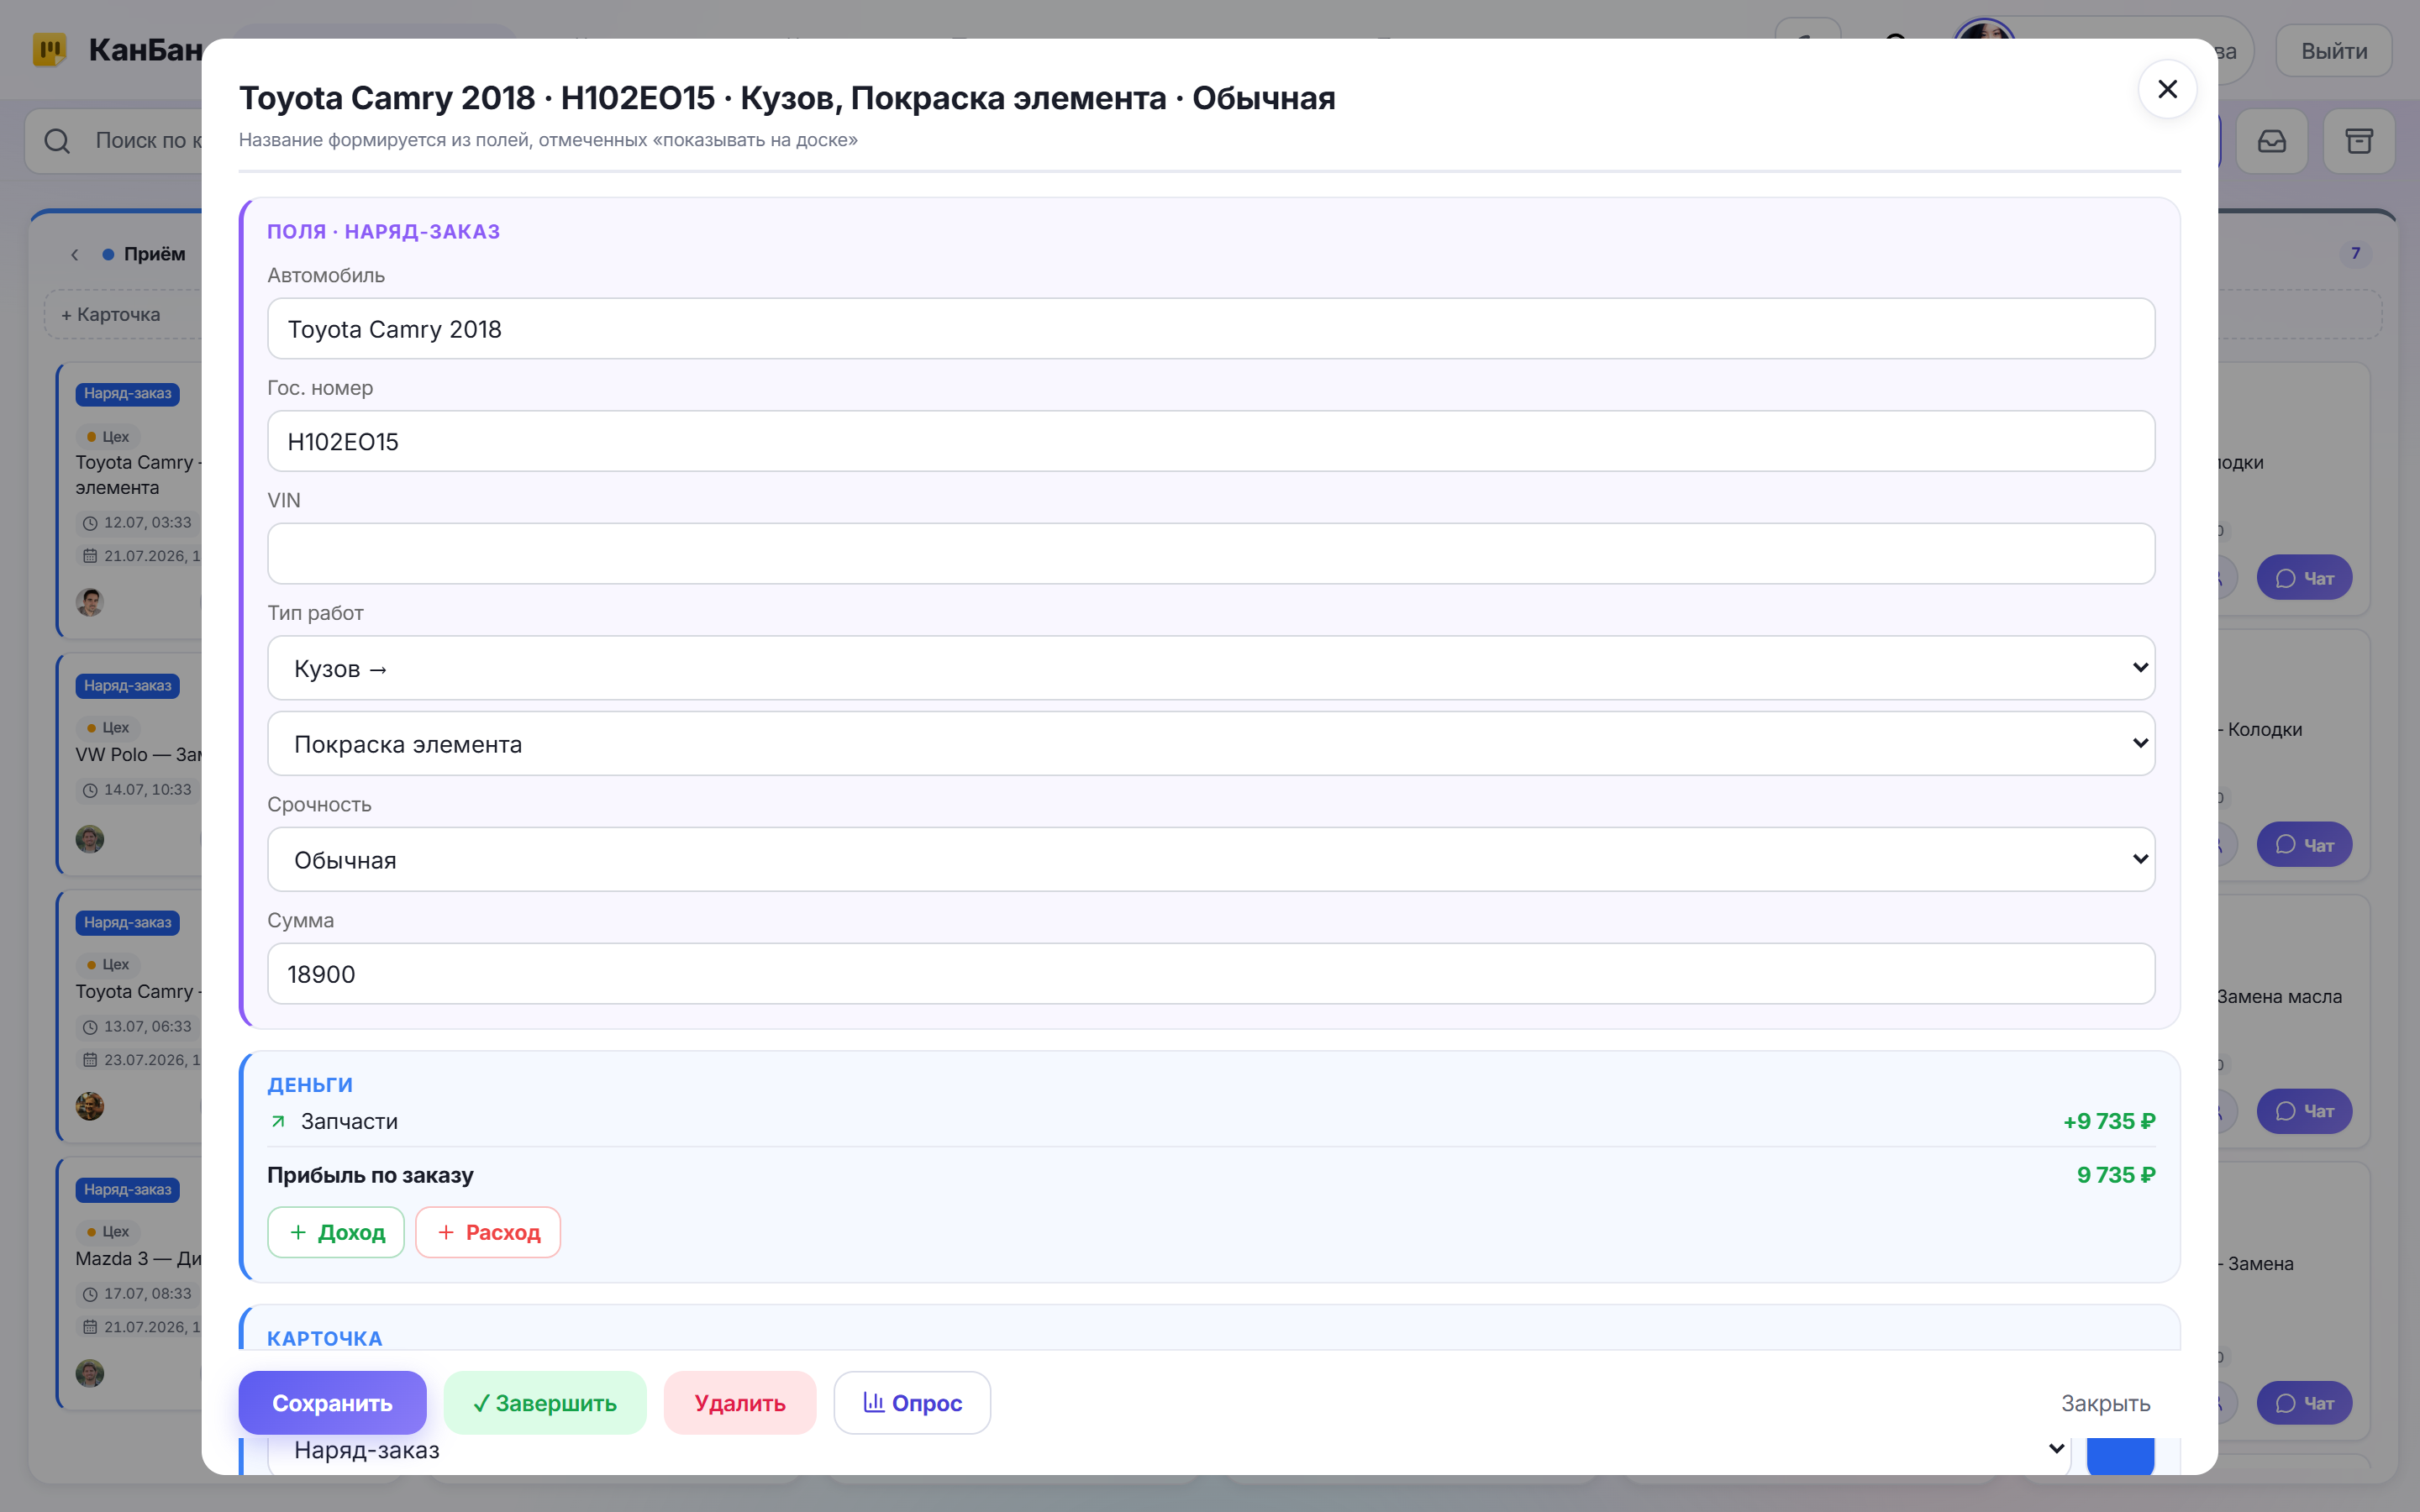This screenshot has width=2420, height=1512.
Task: Open the inbox tray icon
Action: tap(2272, 141)
